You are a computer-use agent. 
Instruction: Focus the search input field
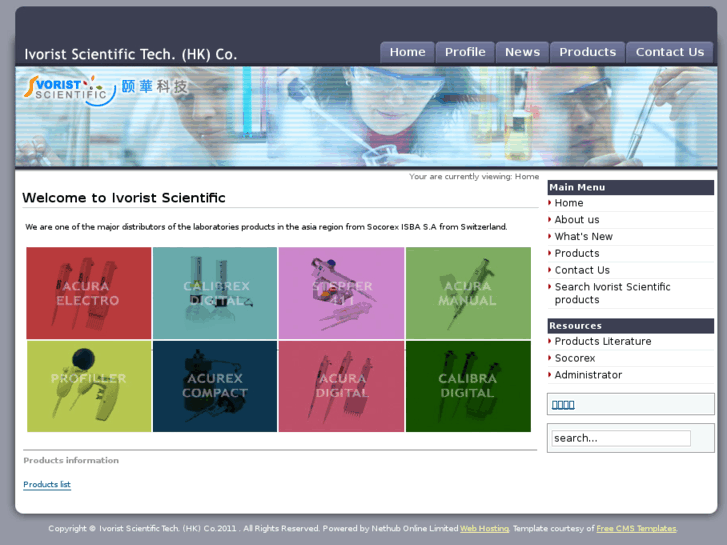tap(620, 438)
